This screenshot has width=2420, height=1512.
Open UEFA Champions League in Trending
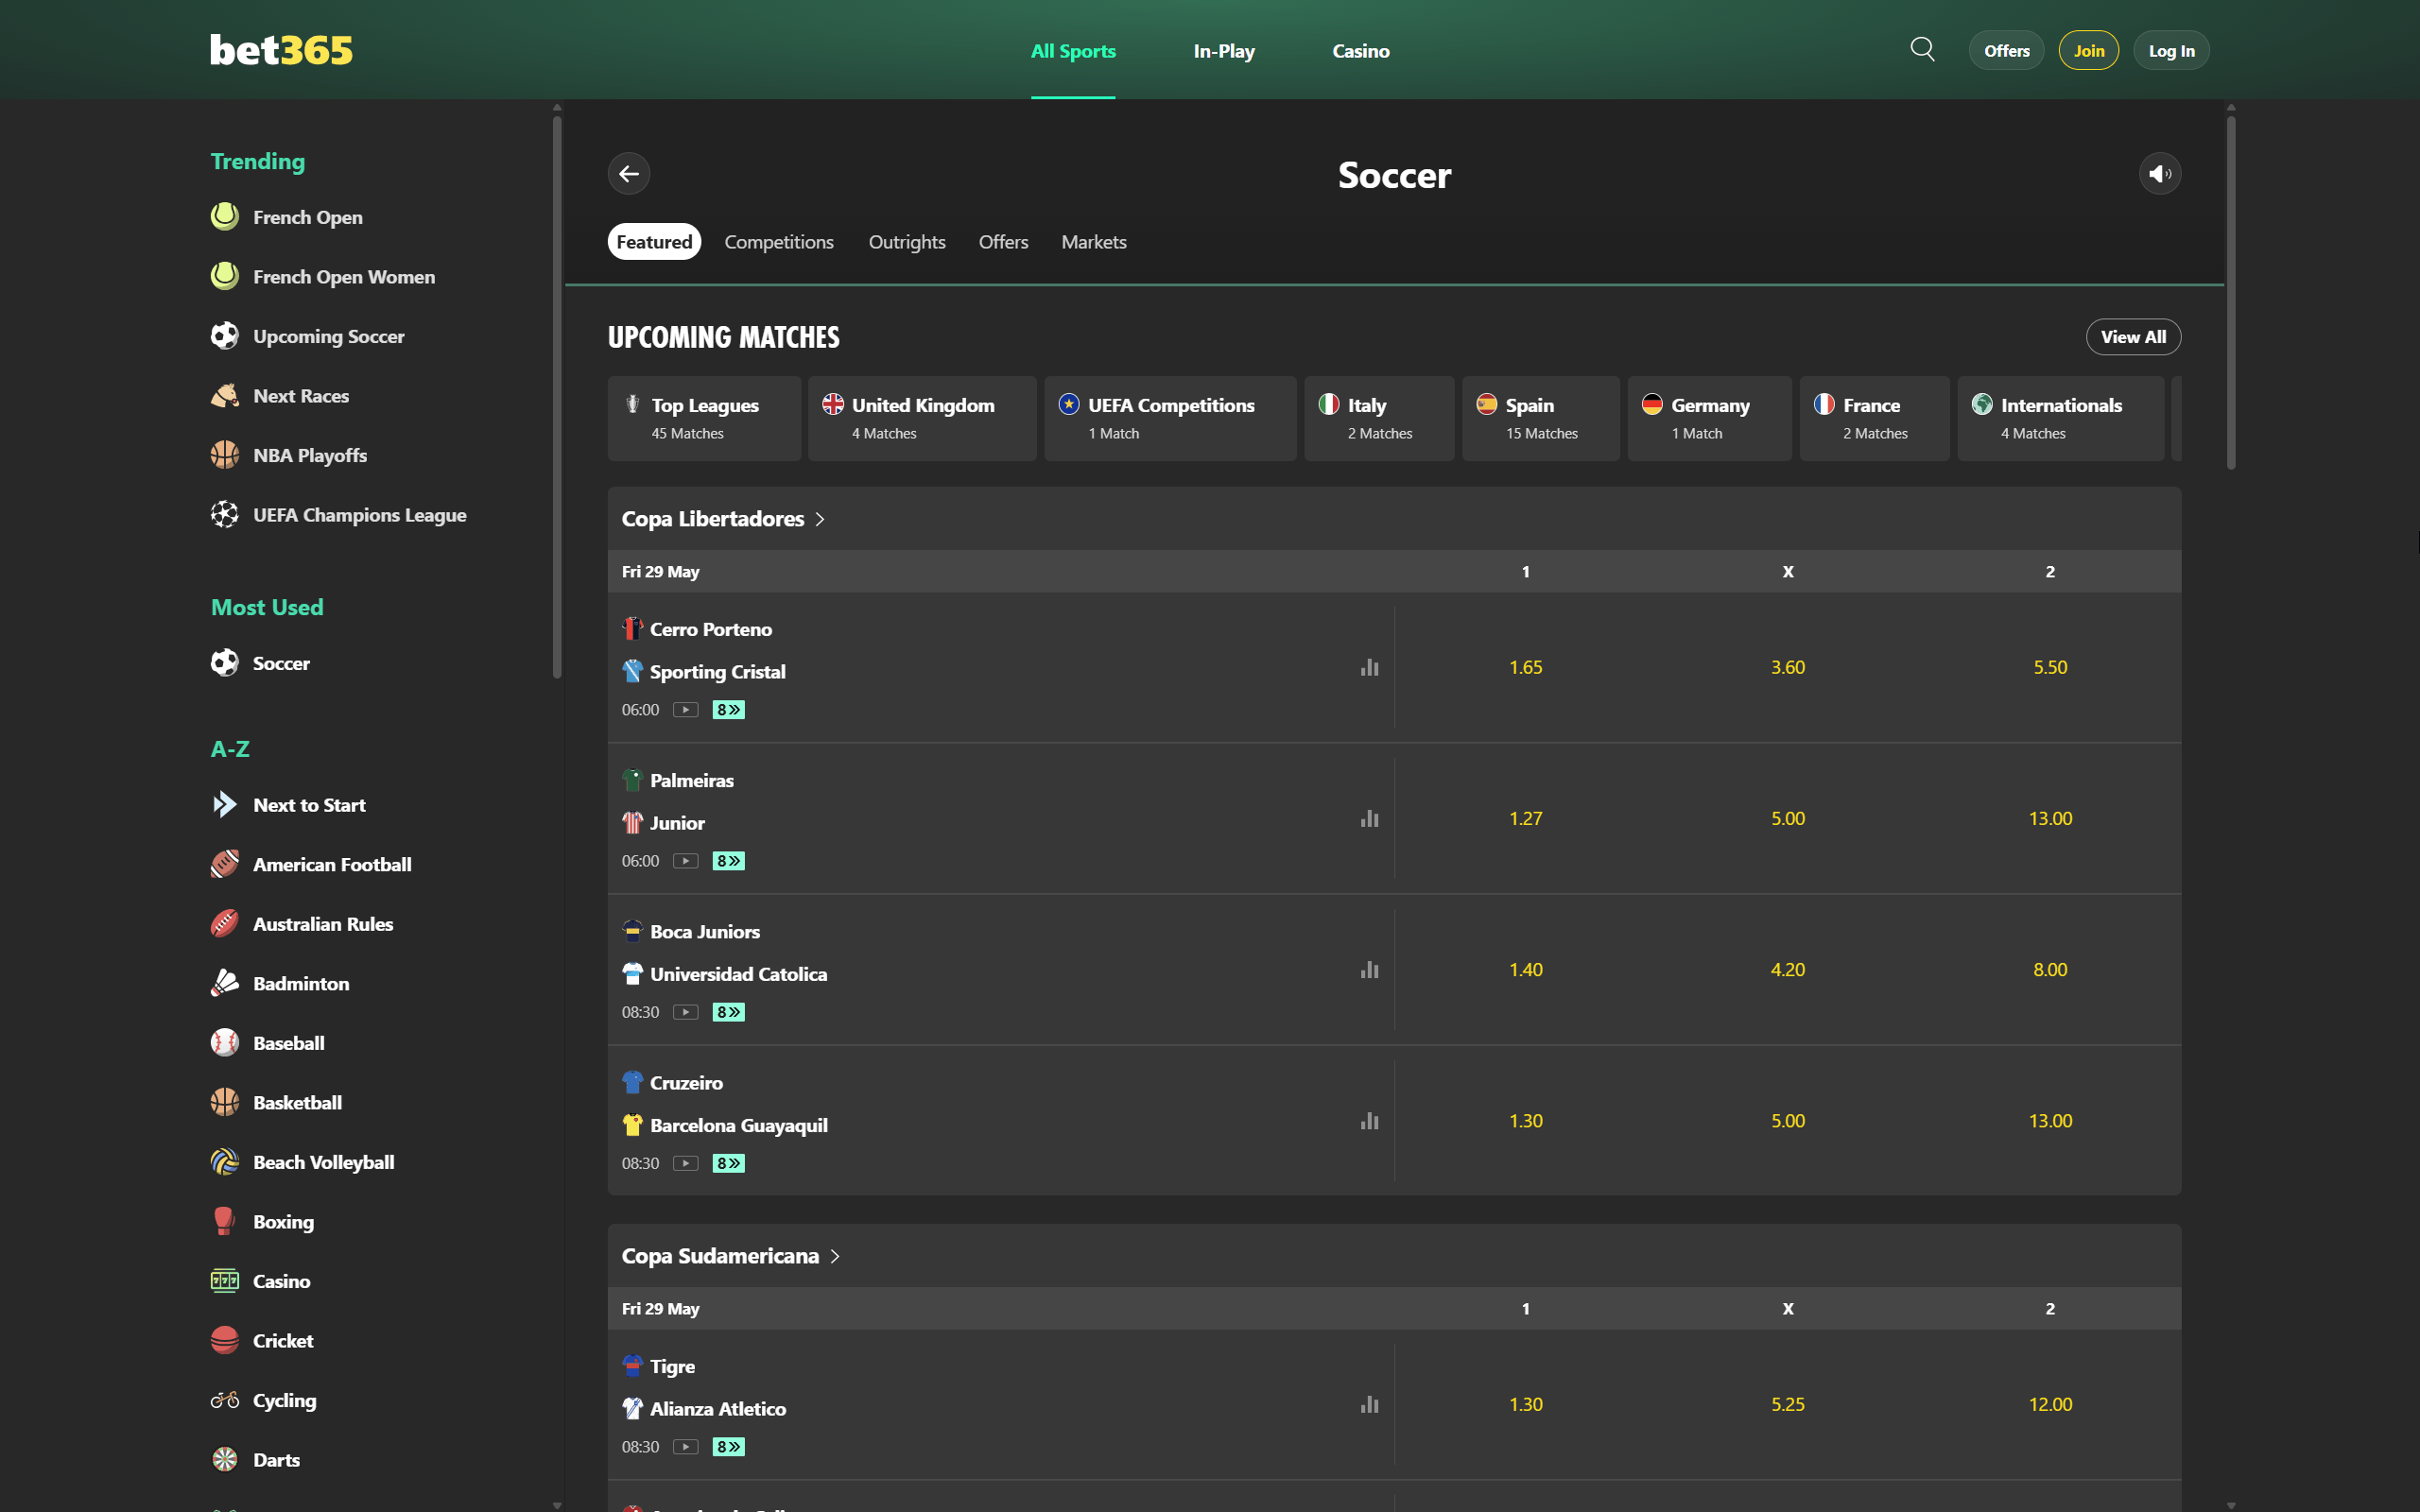click(x=339, y=515)
